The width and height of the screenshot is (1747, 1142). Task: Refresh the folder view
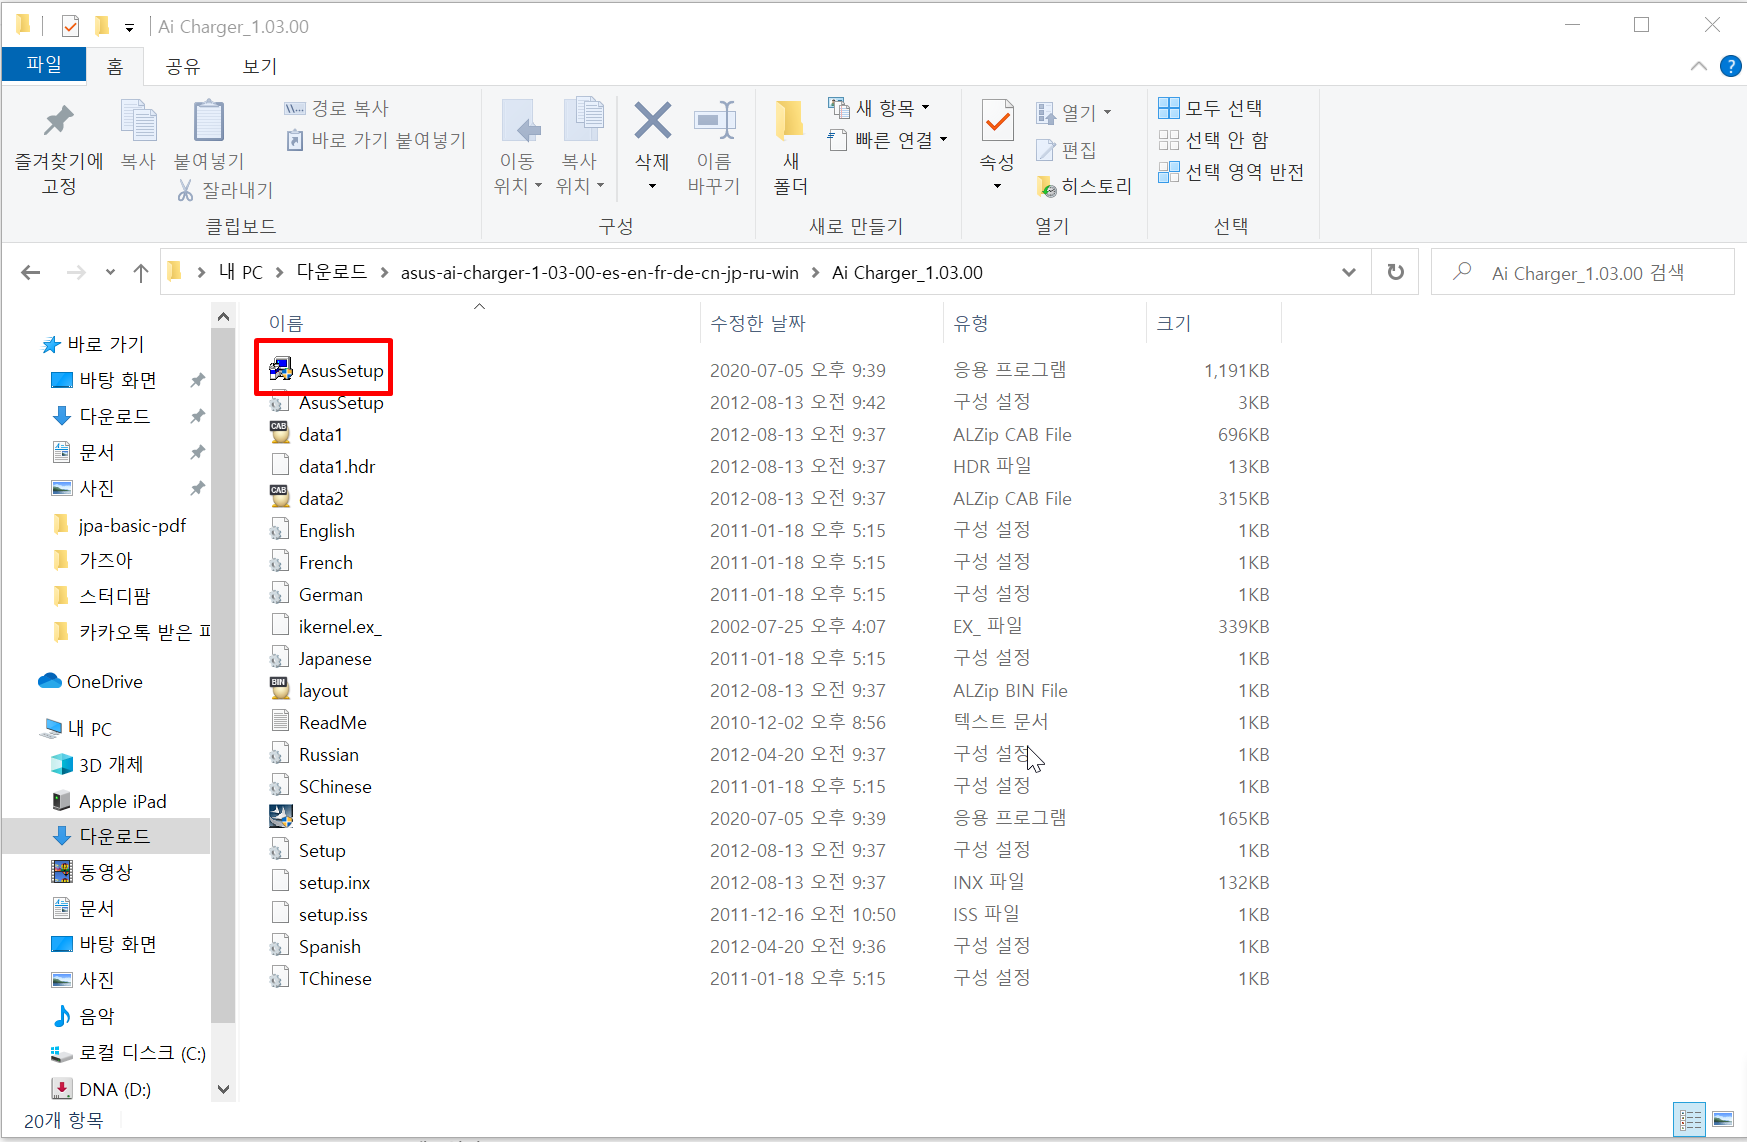1395,272
